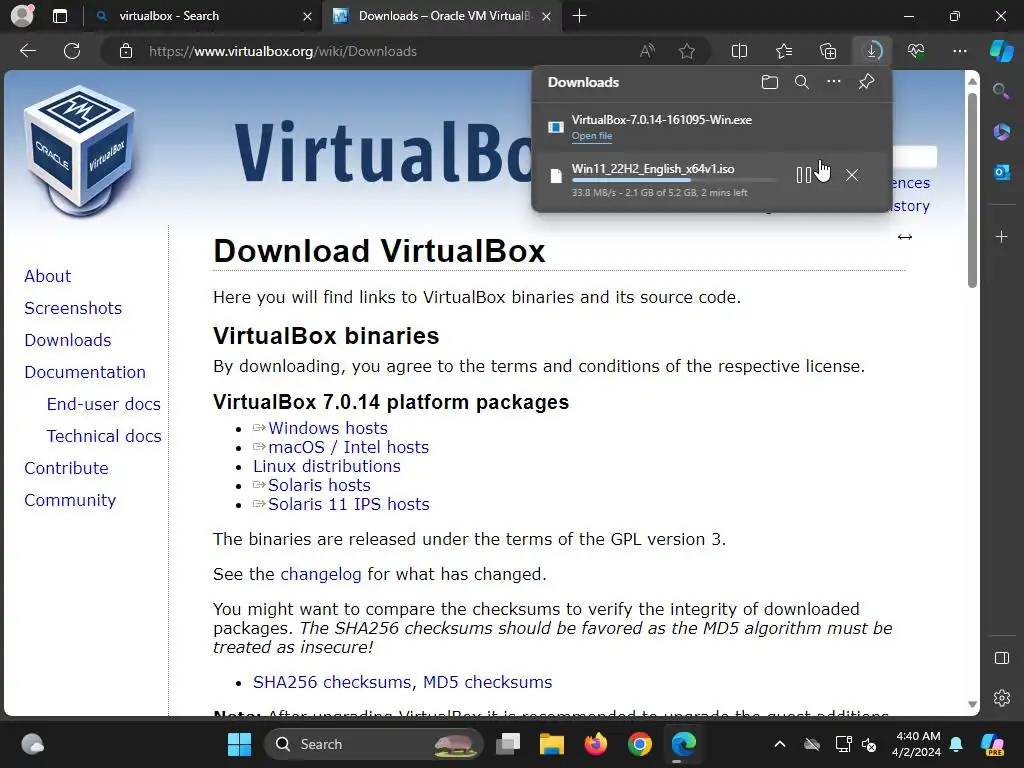
Task: Open Outlook in the sidebar
Action: [1001, 172]
